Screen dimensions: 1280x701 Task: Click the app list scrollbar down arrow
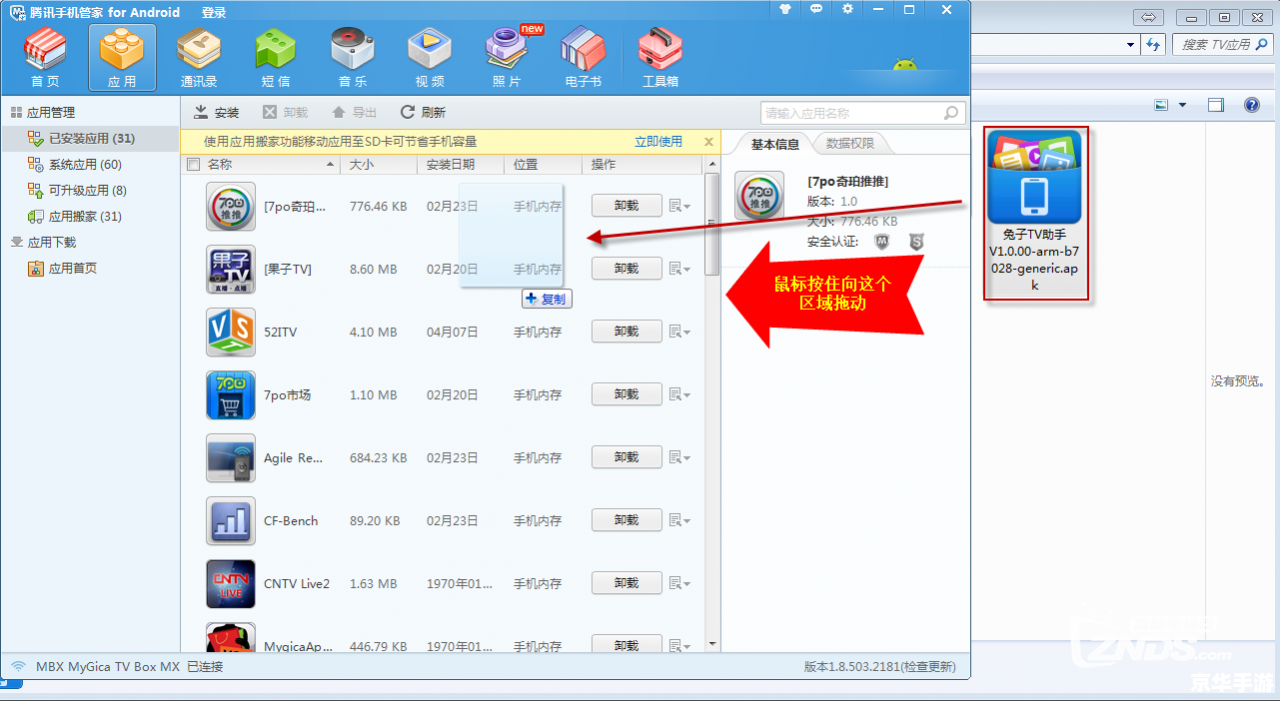pos(712,645)
